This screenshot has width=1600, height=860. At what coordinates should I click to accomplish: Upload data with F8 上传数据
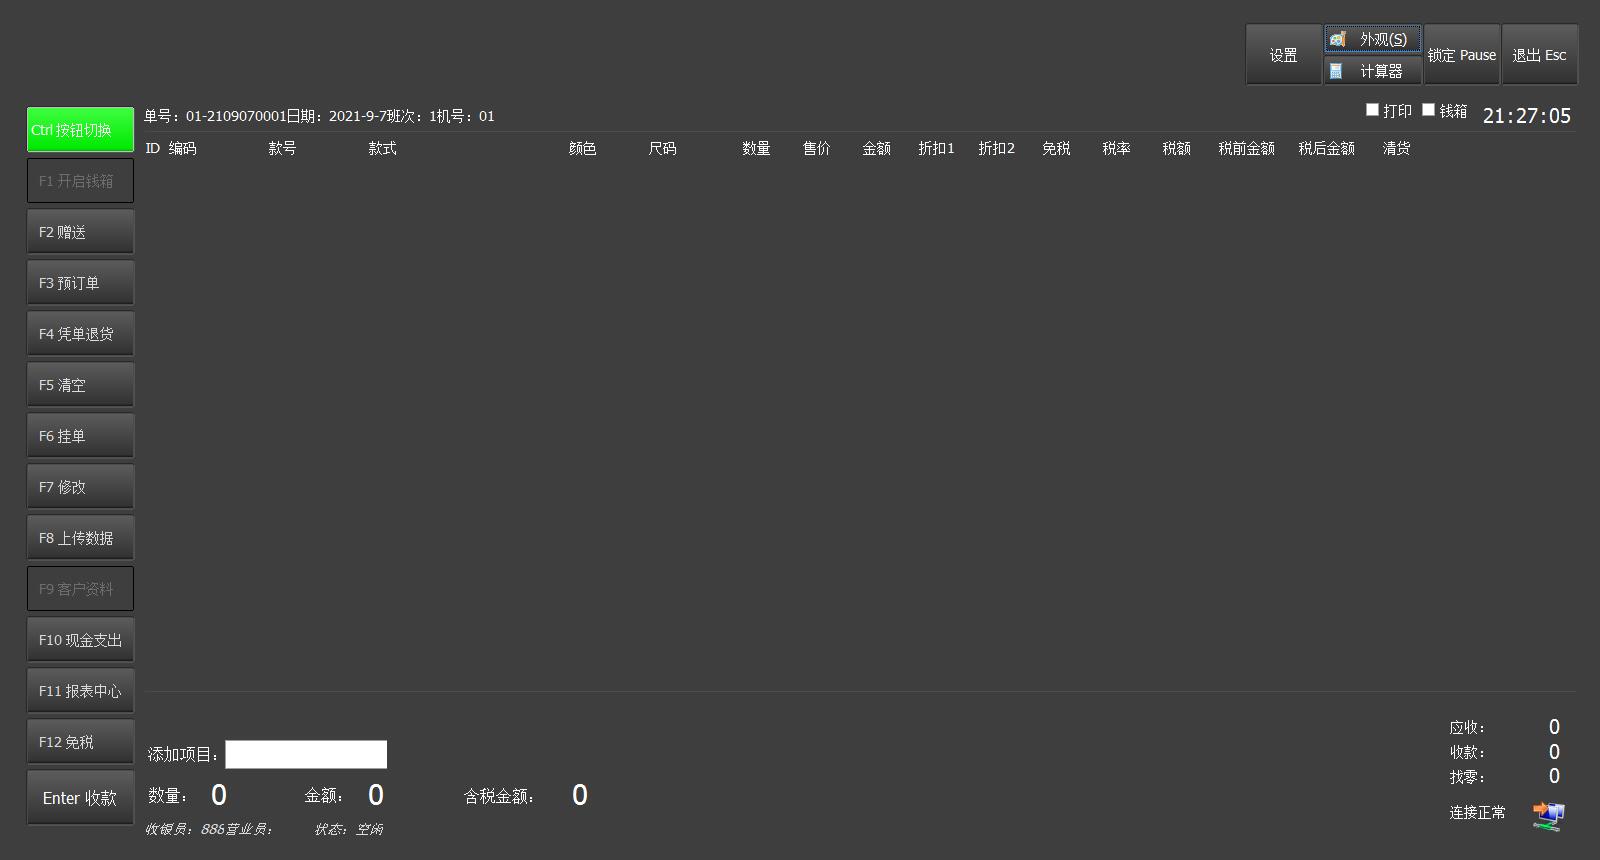click(80, 538)
